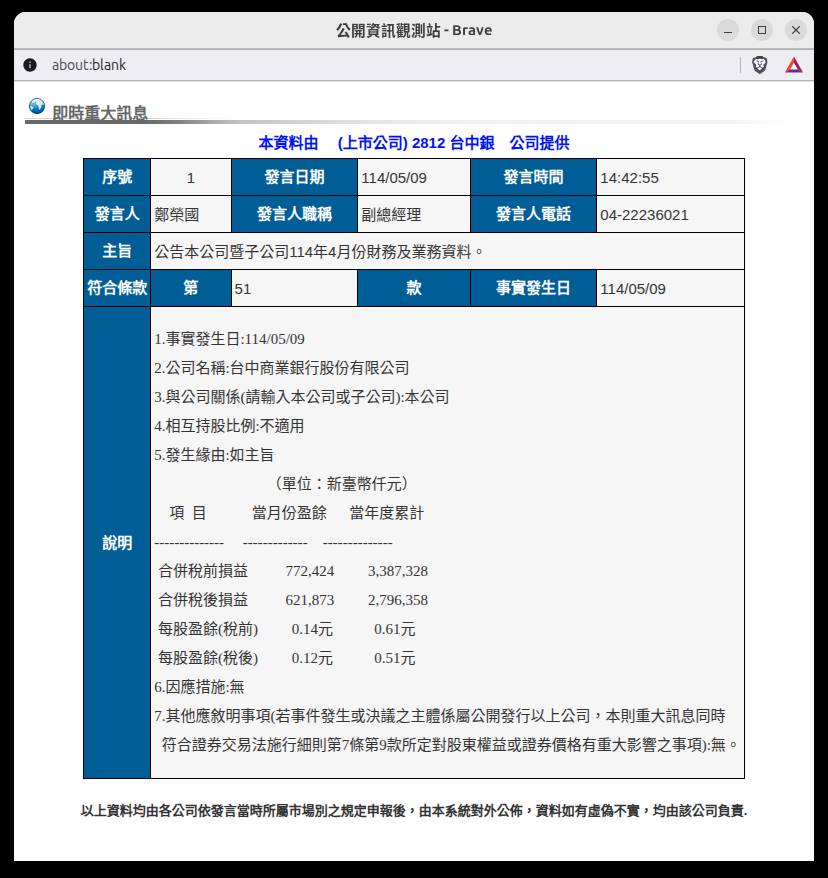828x878 pixels.
Task: Click line 2.公司名稱:台中商業銀行股份有限公司
Action: click(x=282, y=368)
